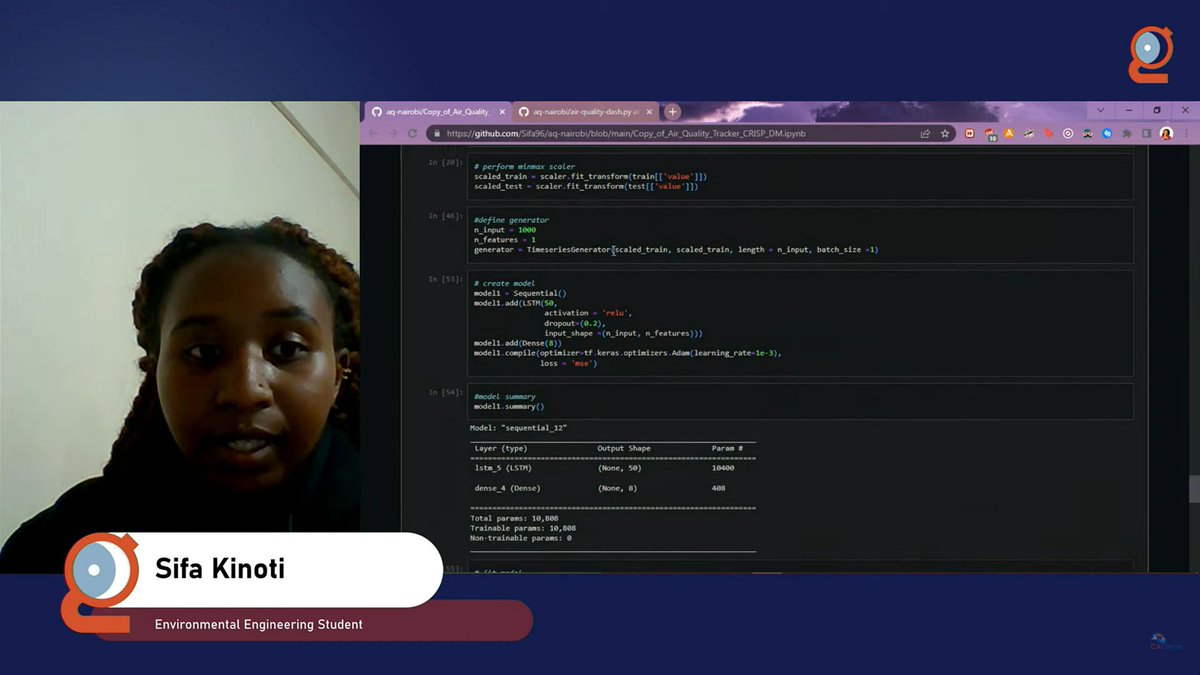Click the scaled_train minmax scaler code cell
The width and height of the screenshot is (1200, 675).
click(800, 176)
